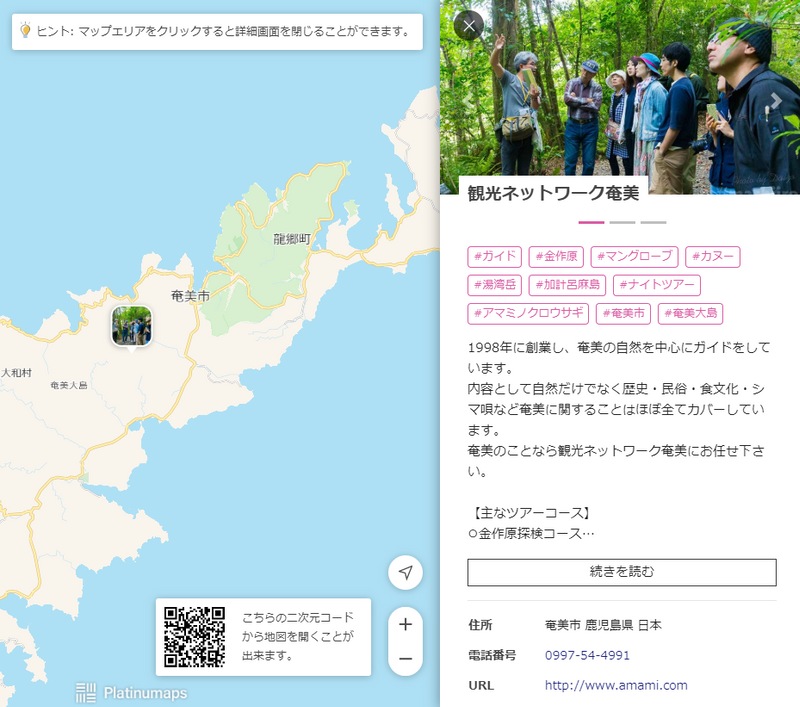Select the second image slide indicator
This screenshot has width=800, height=707.
pos(622,222)
